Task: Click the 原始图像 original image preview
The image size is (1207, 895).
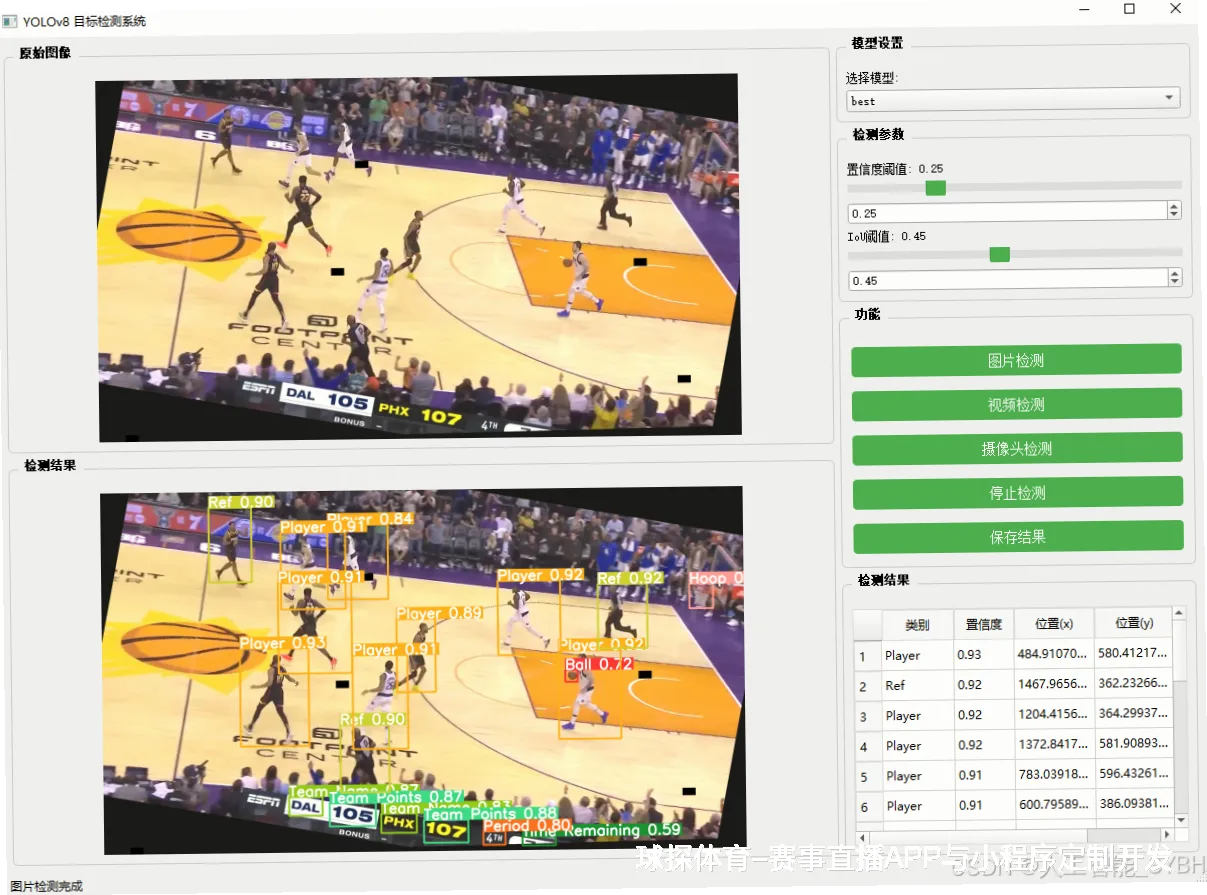Action: (x=419, y=257)
